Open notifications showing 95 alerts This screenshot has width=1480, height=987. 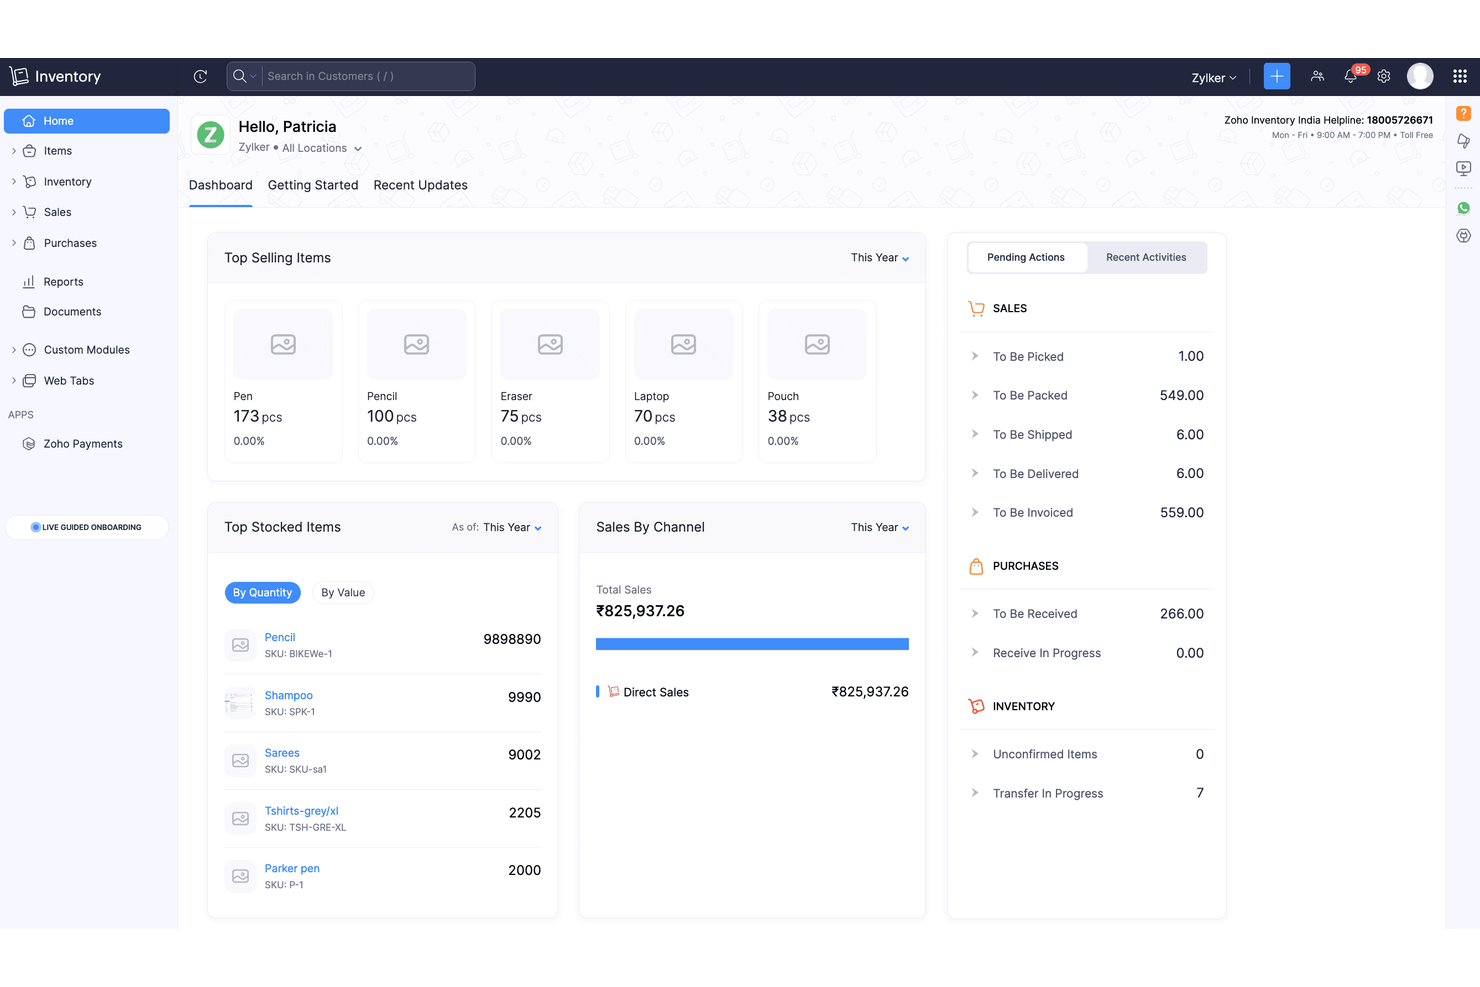tap(1350, 76)
